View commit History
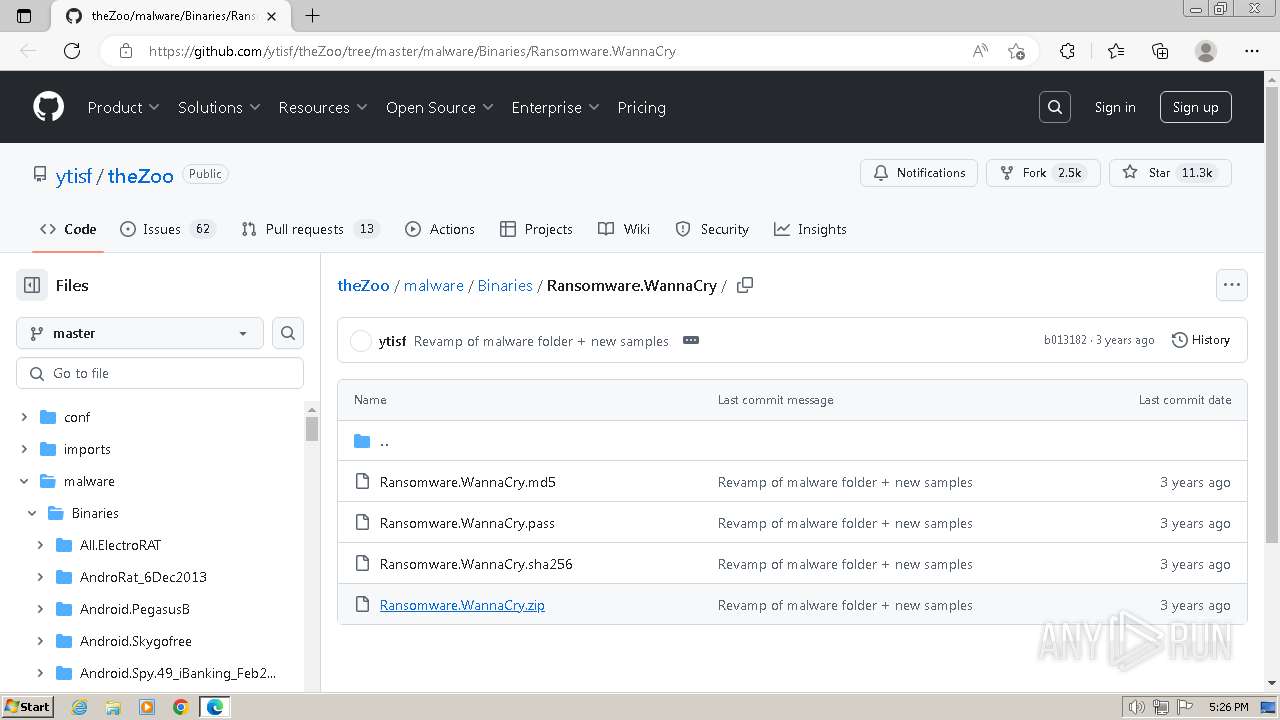The height and width of the screenshot is (720, 1280). (x=1200, y=340)
